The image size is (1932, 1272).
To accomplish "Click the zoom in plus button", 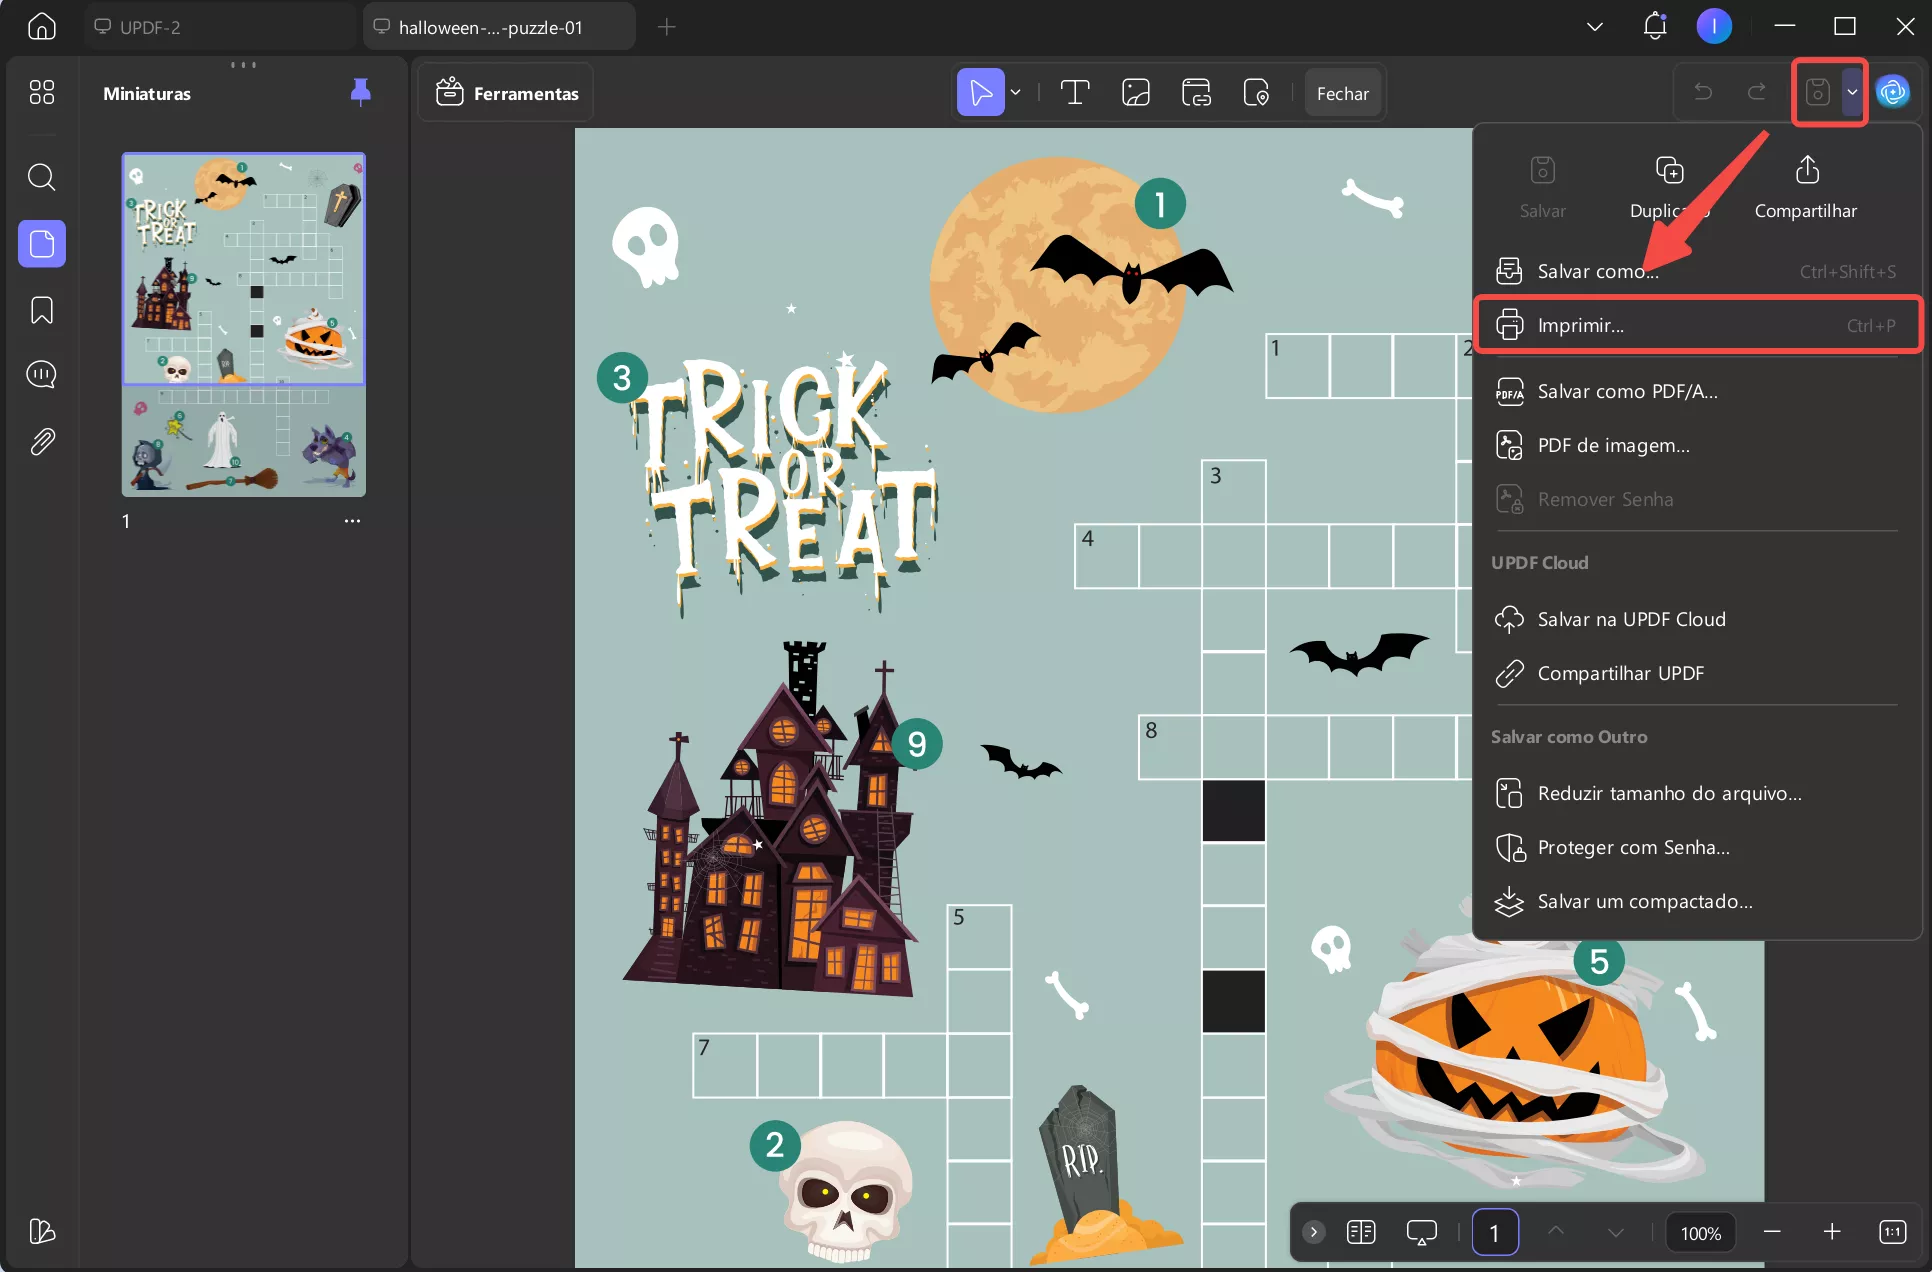I will [1831, 1232].
